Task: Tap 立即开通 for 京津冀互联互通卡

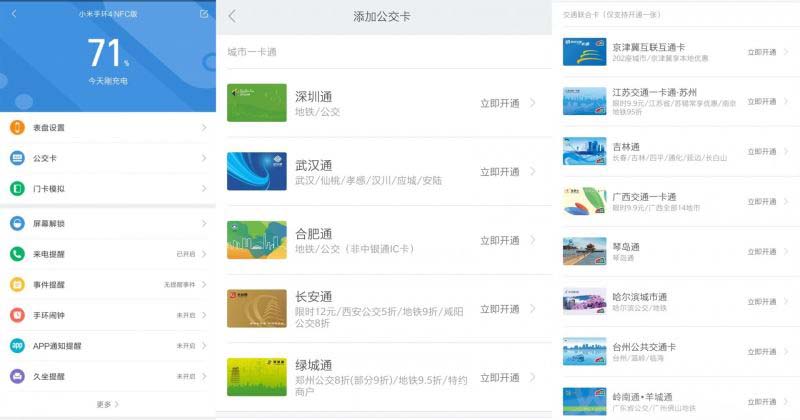Action: pos(762,52)
